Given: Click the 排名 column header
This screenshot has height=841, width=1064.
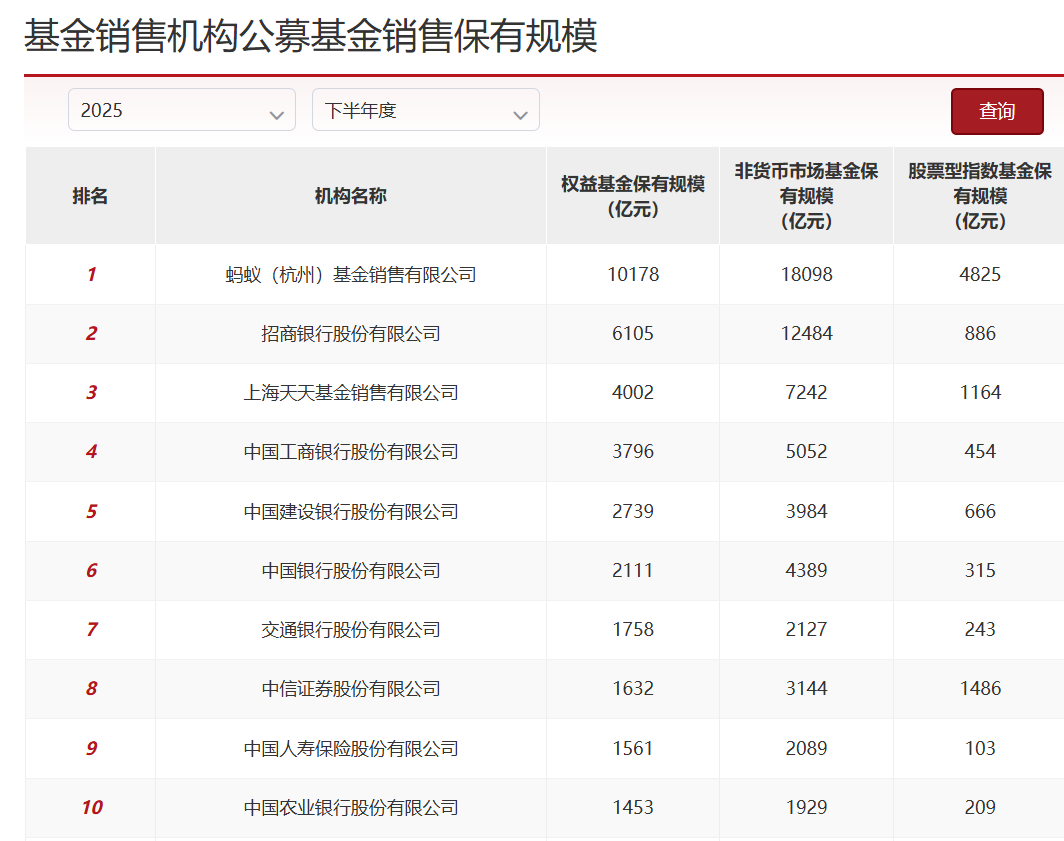Looking at the screenshot, I should click(x=90, y=196).
